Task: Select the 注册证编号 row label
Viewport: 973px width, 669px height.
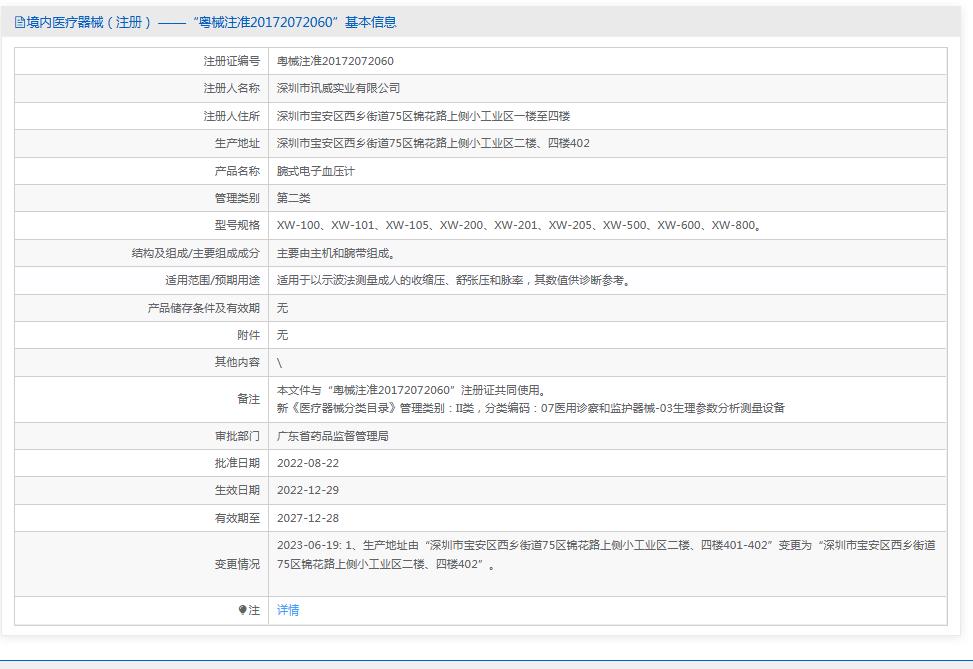Action: pyautogui.click(x=230, y=60)
